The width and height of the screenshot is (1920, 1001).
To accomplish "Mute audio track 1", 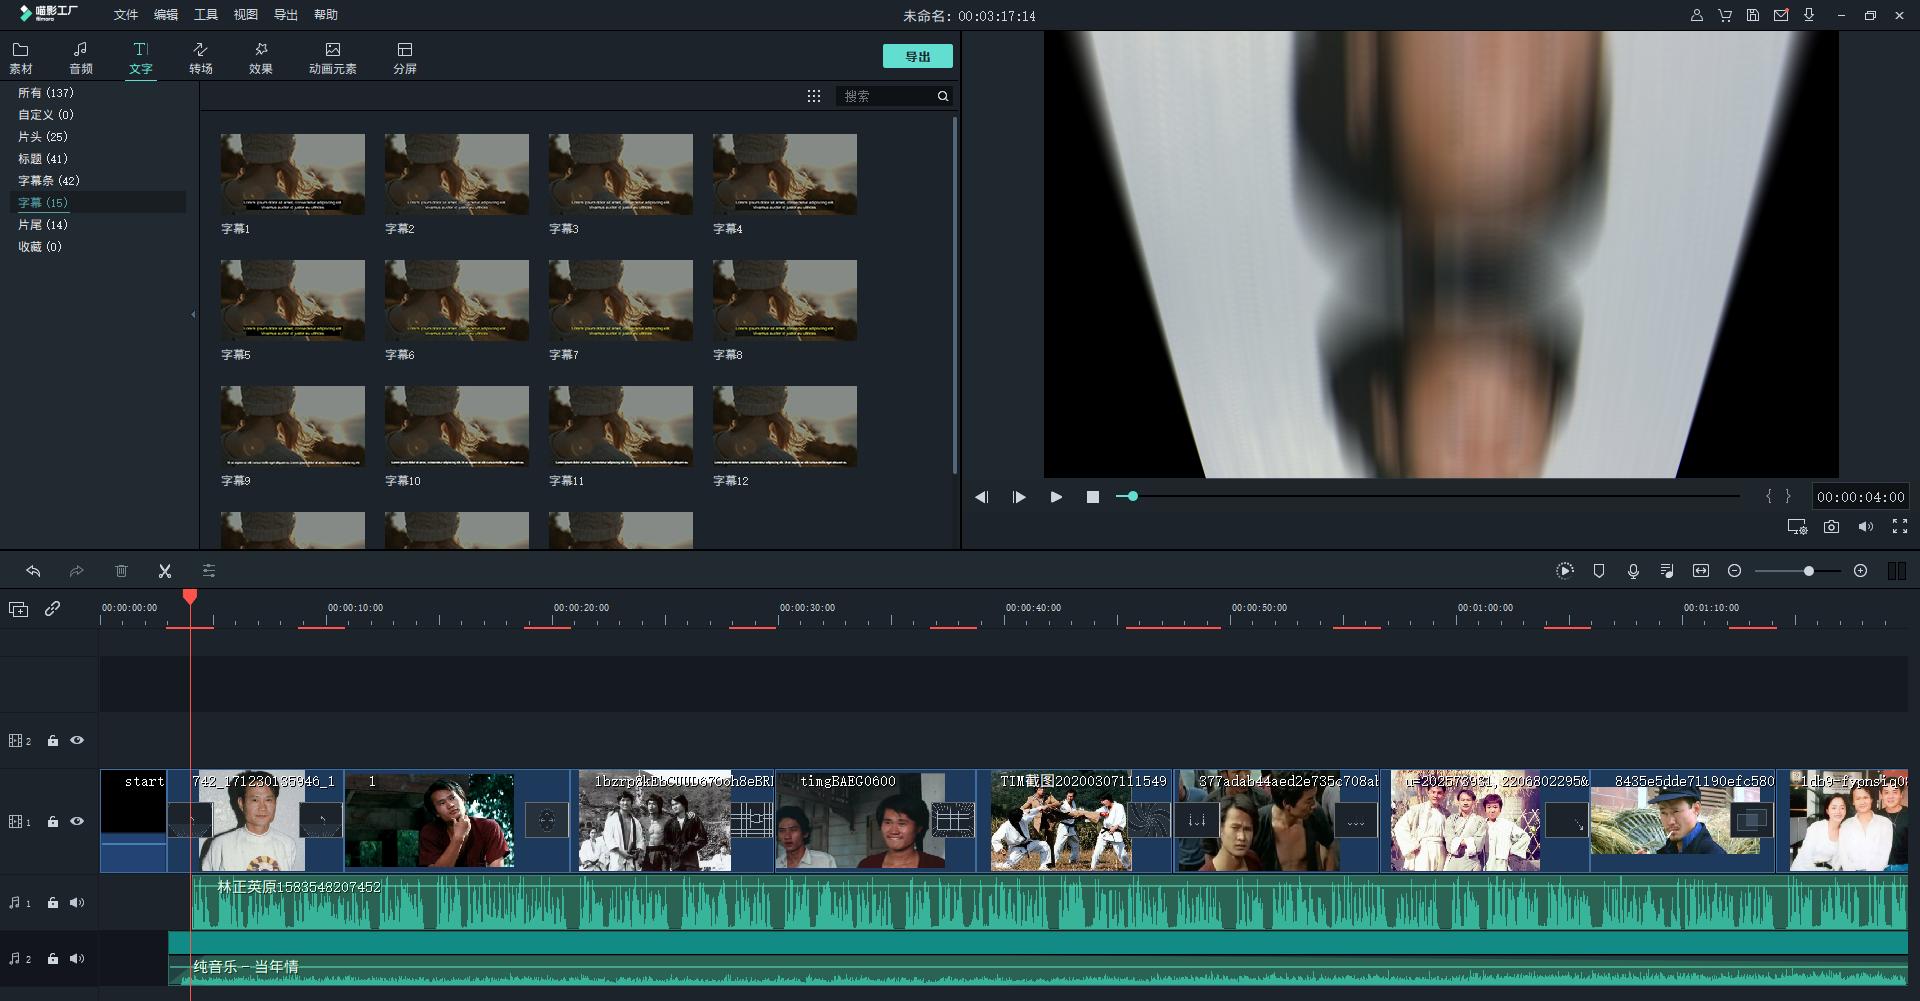I will click(x=77, y=903).
